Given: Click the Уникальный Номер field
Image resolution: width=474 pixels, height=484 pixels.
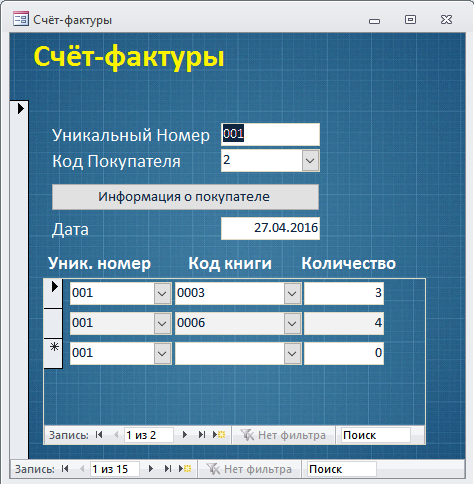Looking at the screenshot, I should click(270, 134).
